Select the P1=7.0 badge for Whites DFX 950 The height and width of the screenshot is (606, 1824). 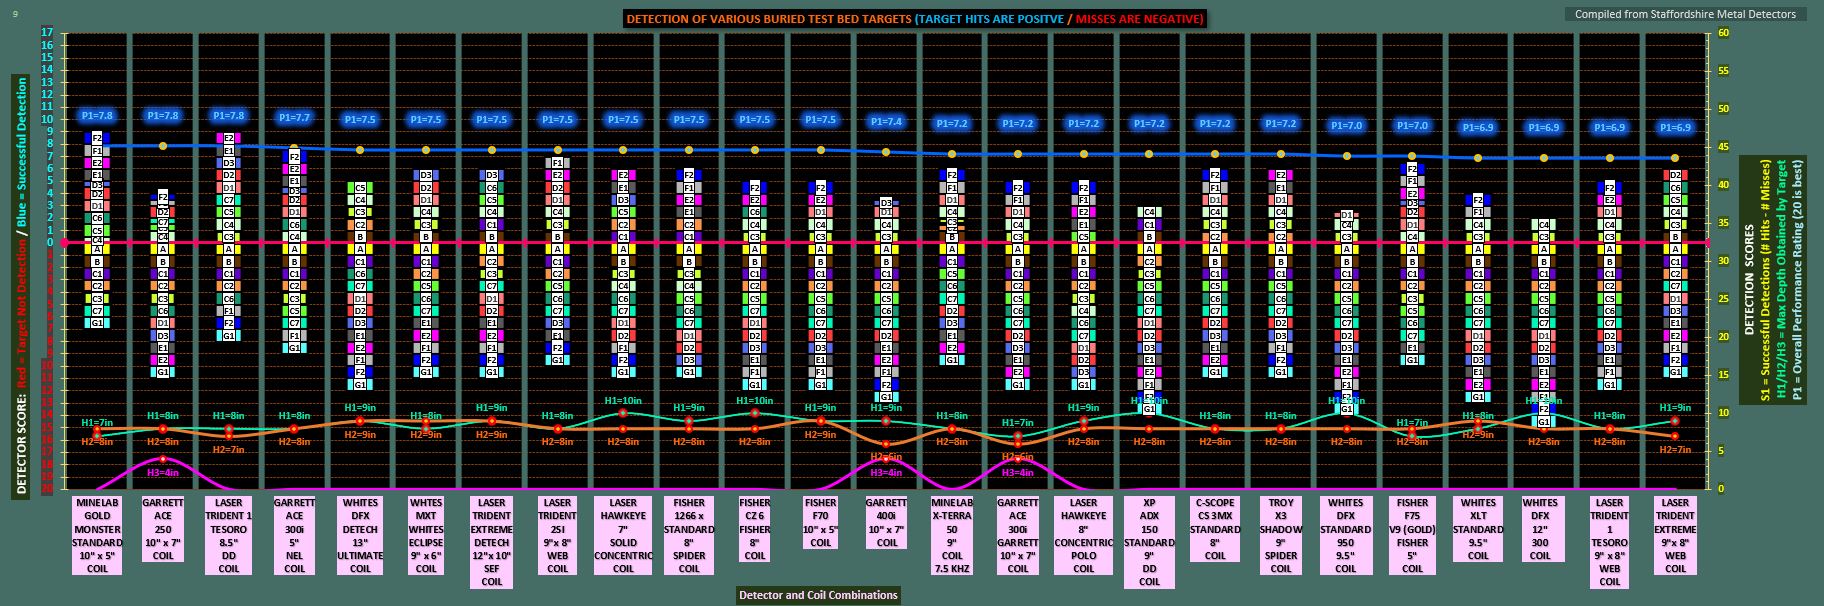tap(1346, 126)
